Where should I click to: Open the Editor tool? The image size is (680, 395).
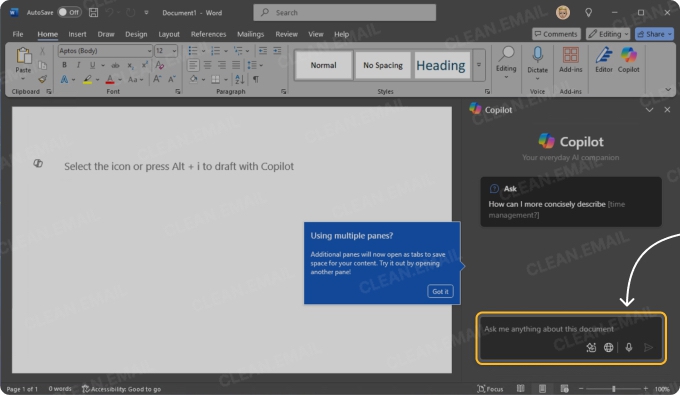[604, 60]
